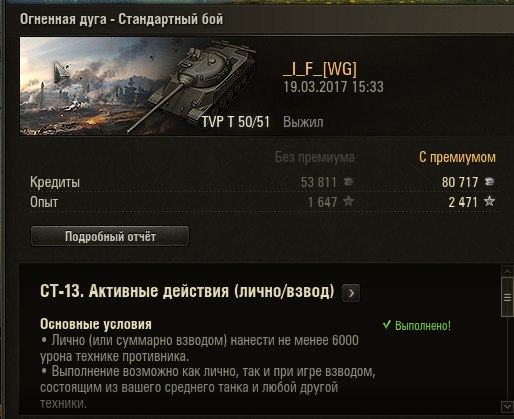Screen dimensions: 514x419
Task: Click the premium experience star icon
Action: coord(489,201)
